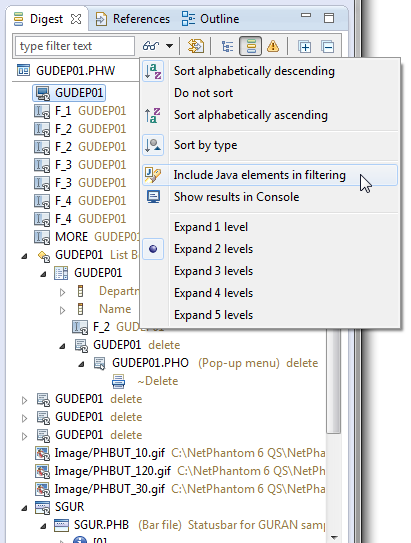Viewport: 411px width, 543px height.
Task: Click the Name column icon
Action: click(x=80, y=309)
